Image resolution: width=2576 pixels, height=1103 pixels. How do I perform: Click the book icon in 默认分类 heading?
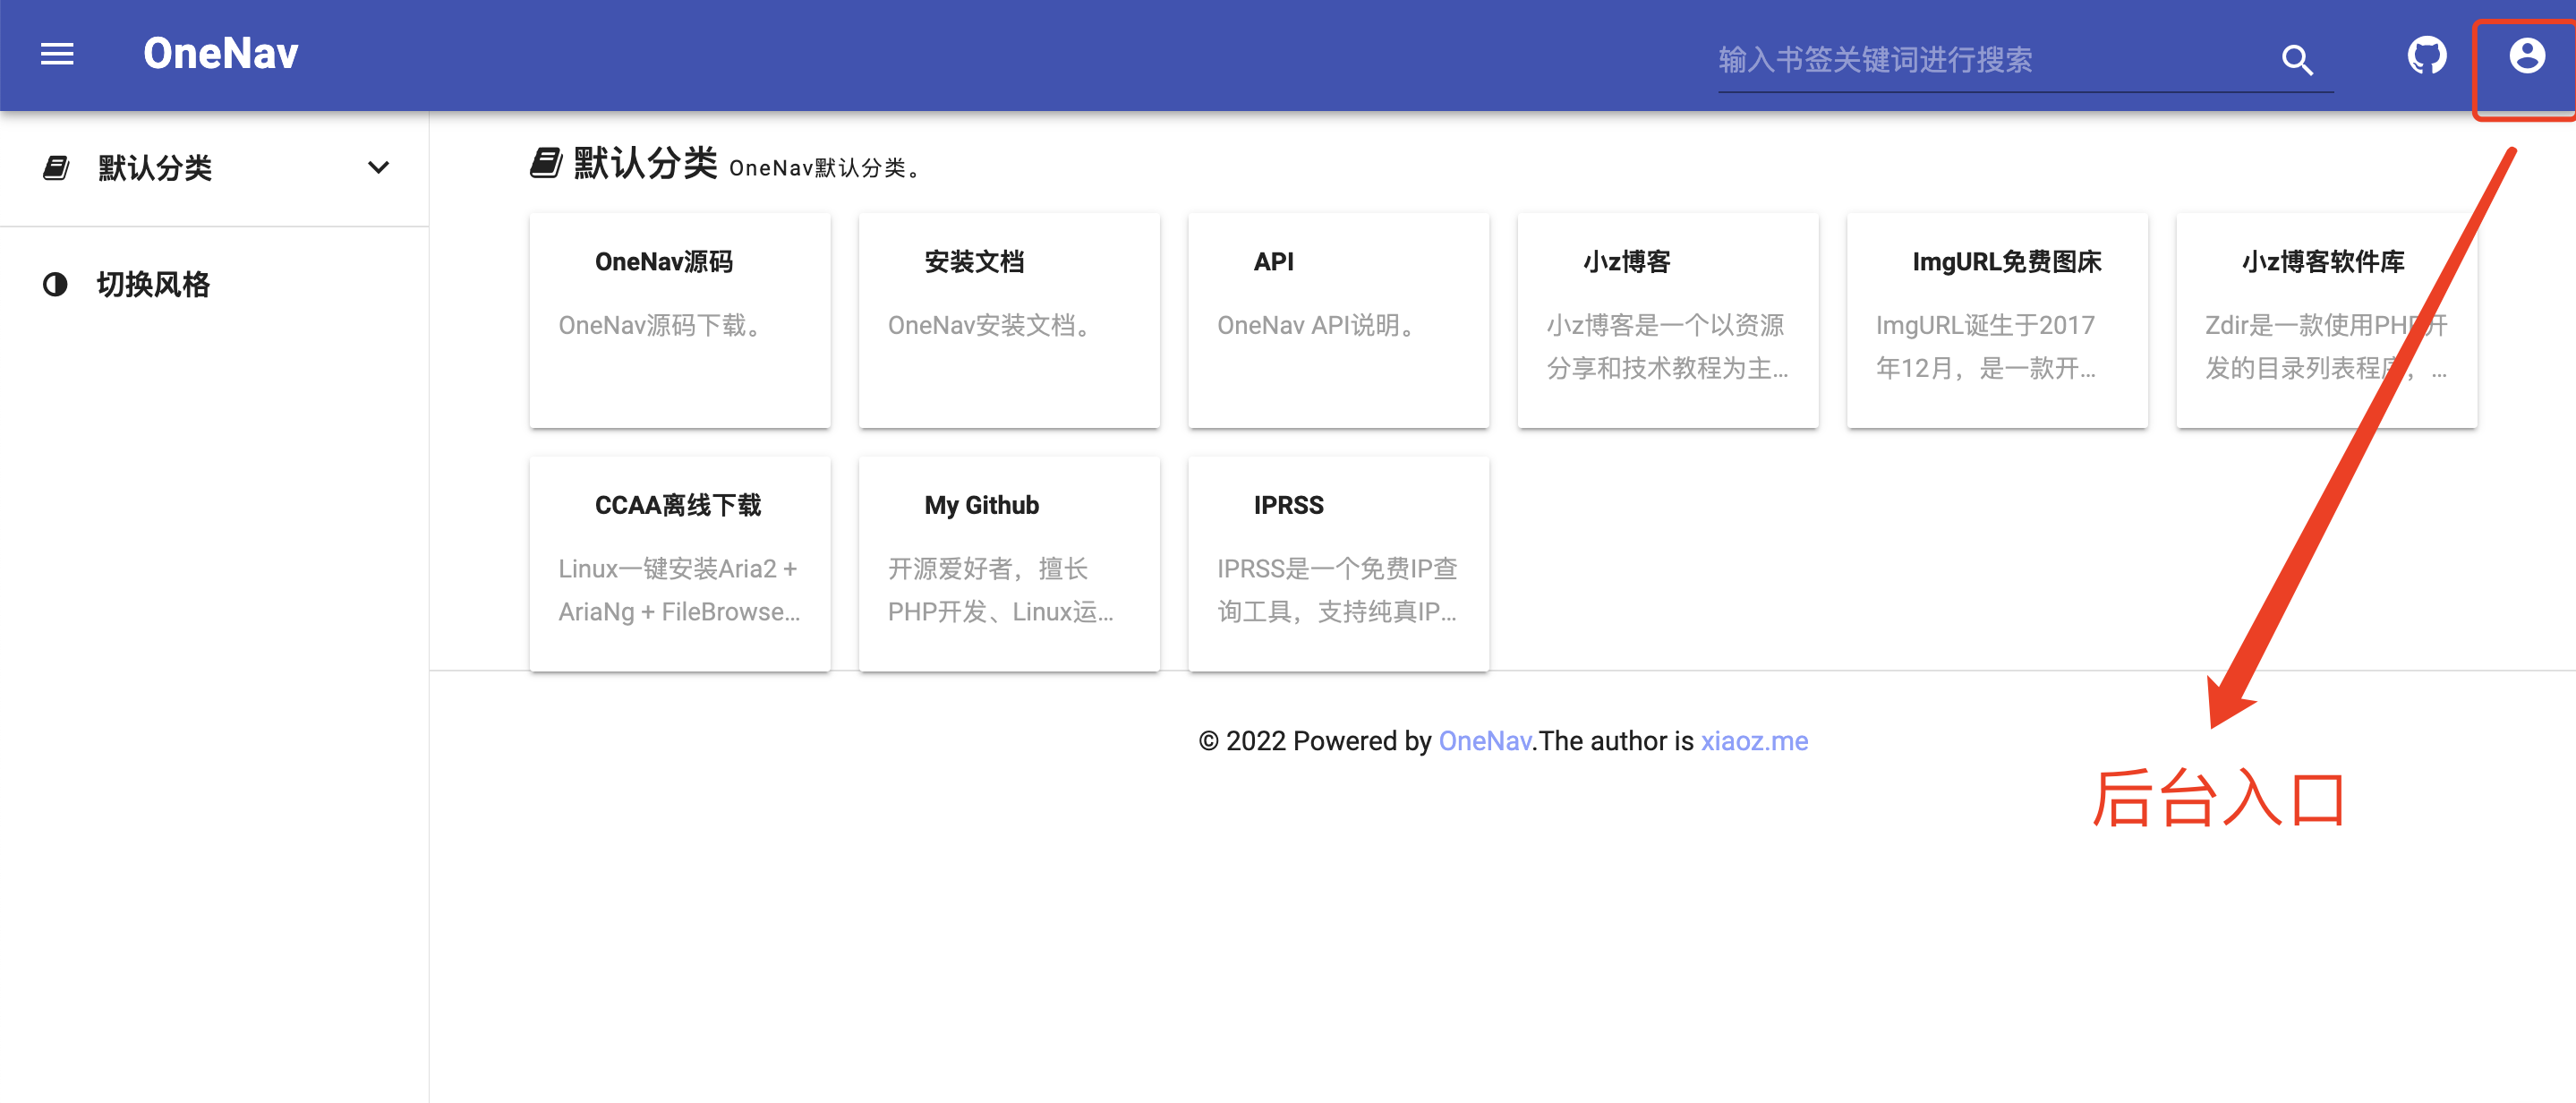pyautogui.click(x=545, y=162)
